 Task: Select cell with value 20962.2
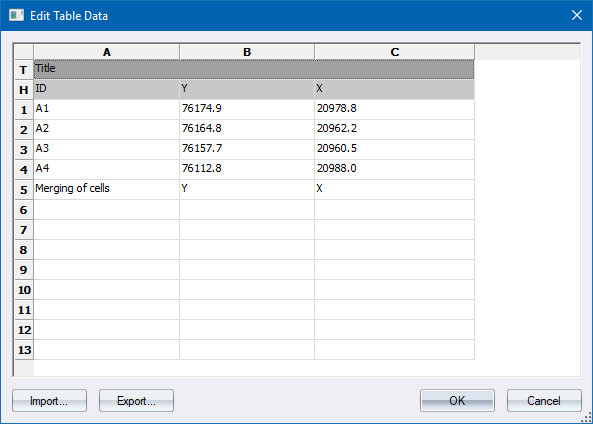[394, 130]
